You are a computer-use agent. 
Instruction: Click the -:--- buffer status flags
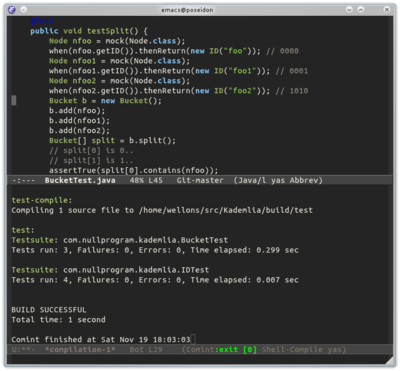tap(23, 180)
